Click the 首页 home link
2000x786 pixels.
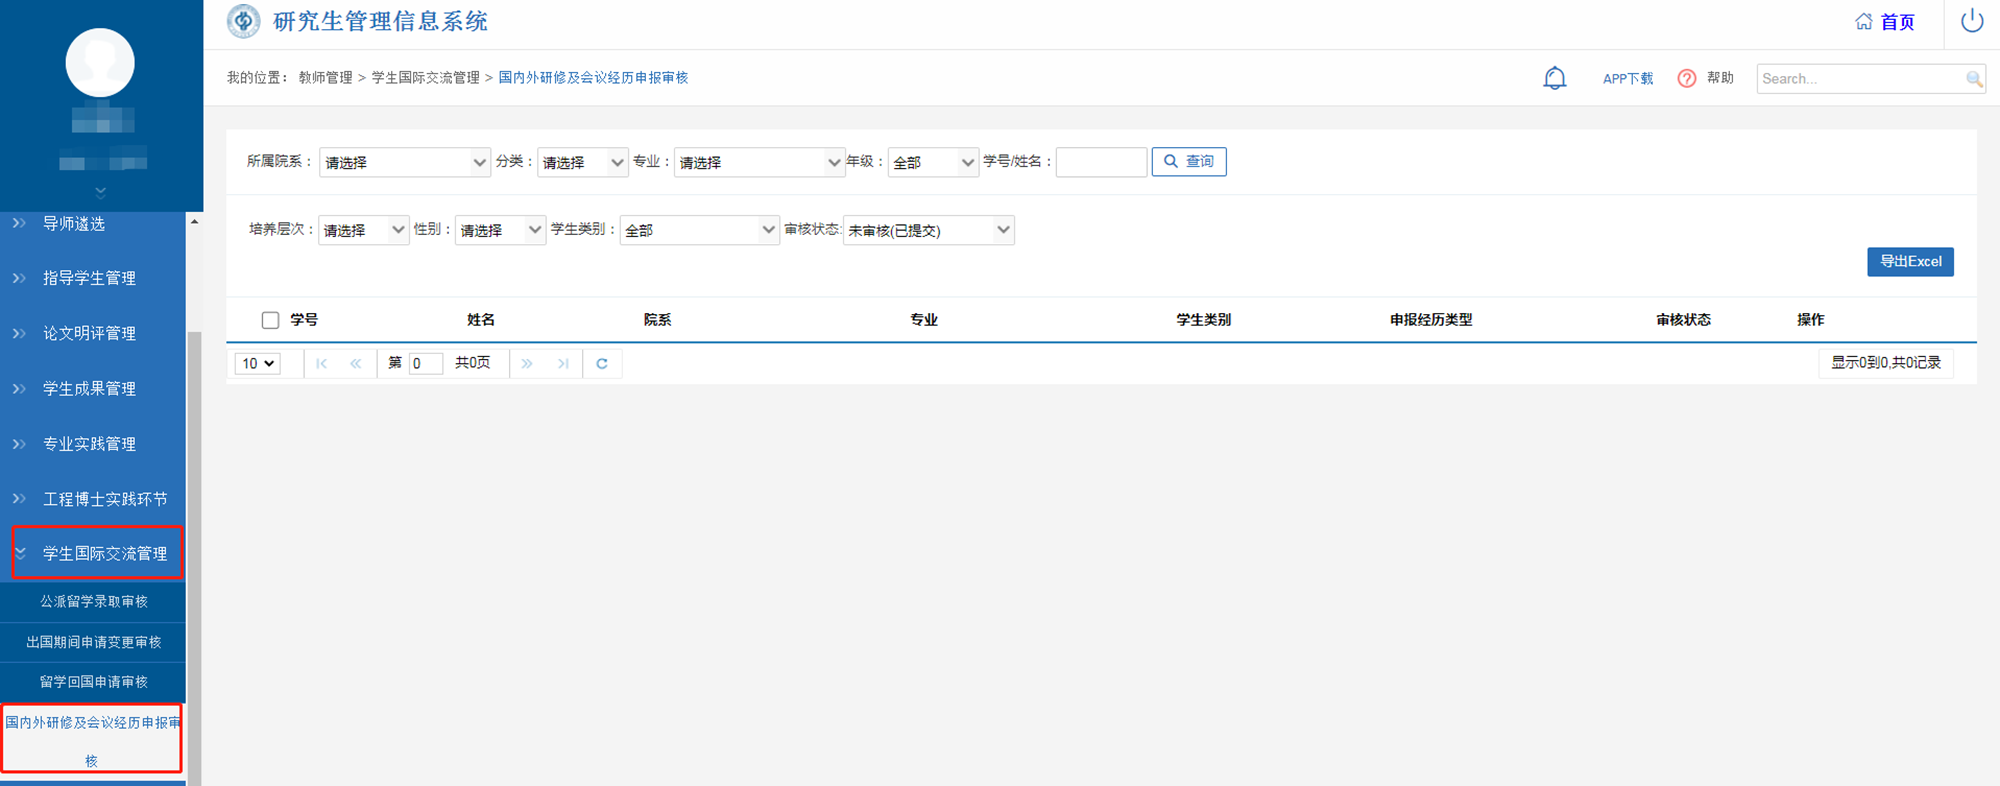point(1885,22)
